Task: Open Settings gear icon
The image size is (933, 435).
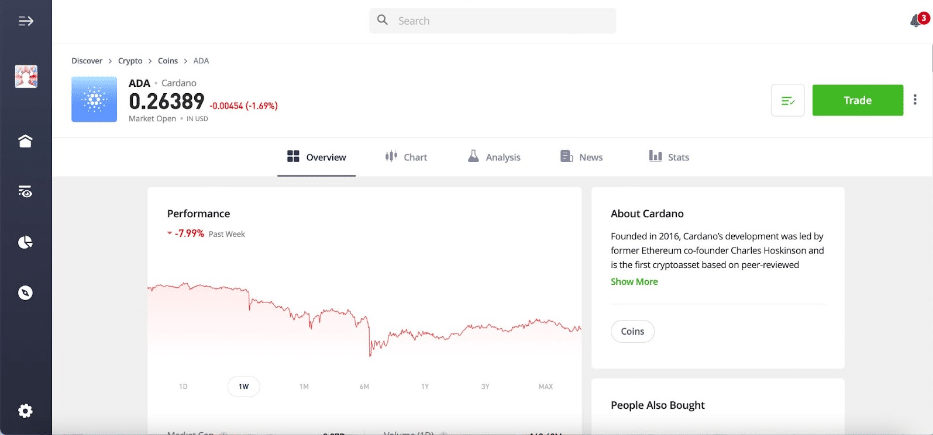Action: pos(26,411)
